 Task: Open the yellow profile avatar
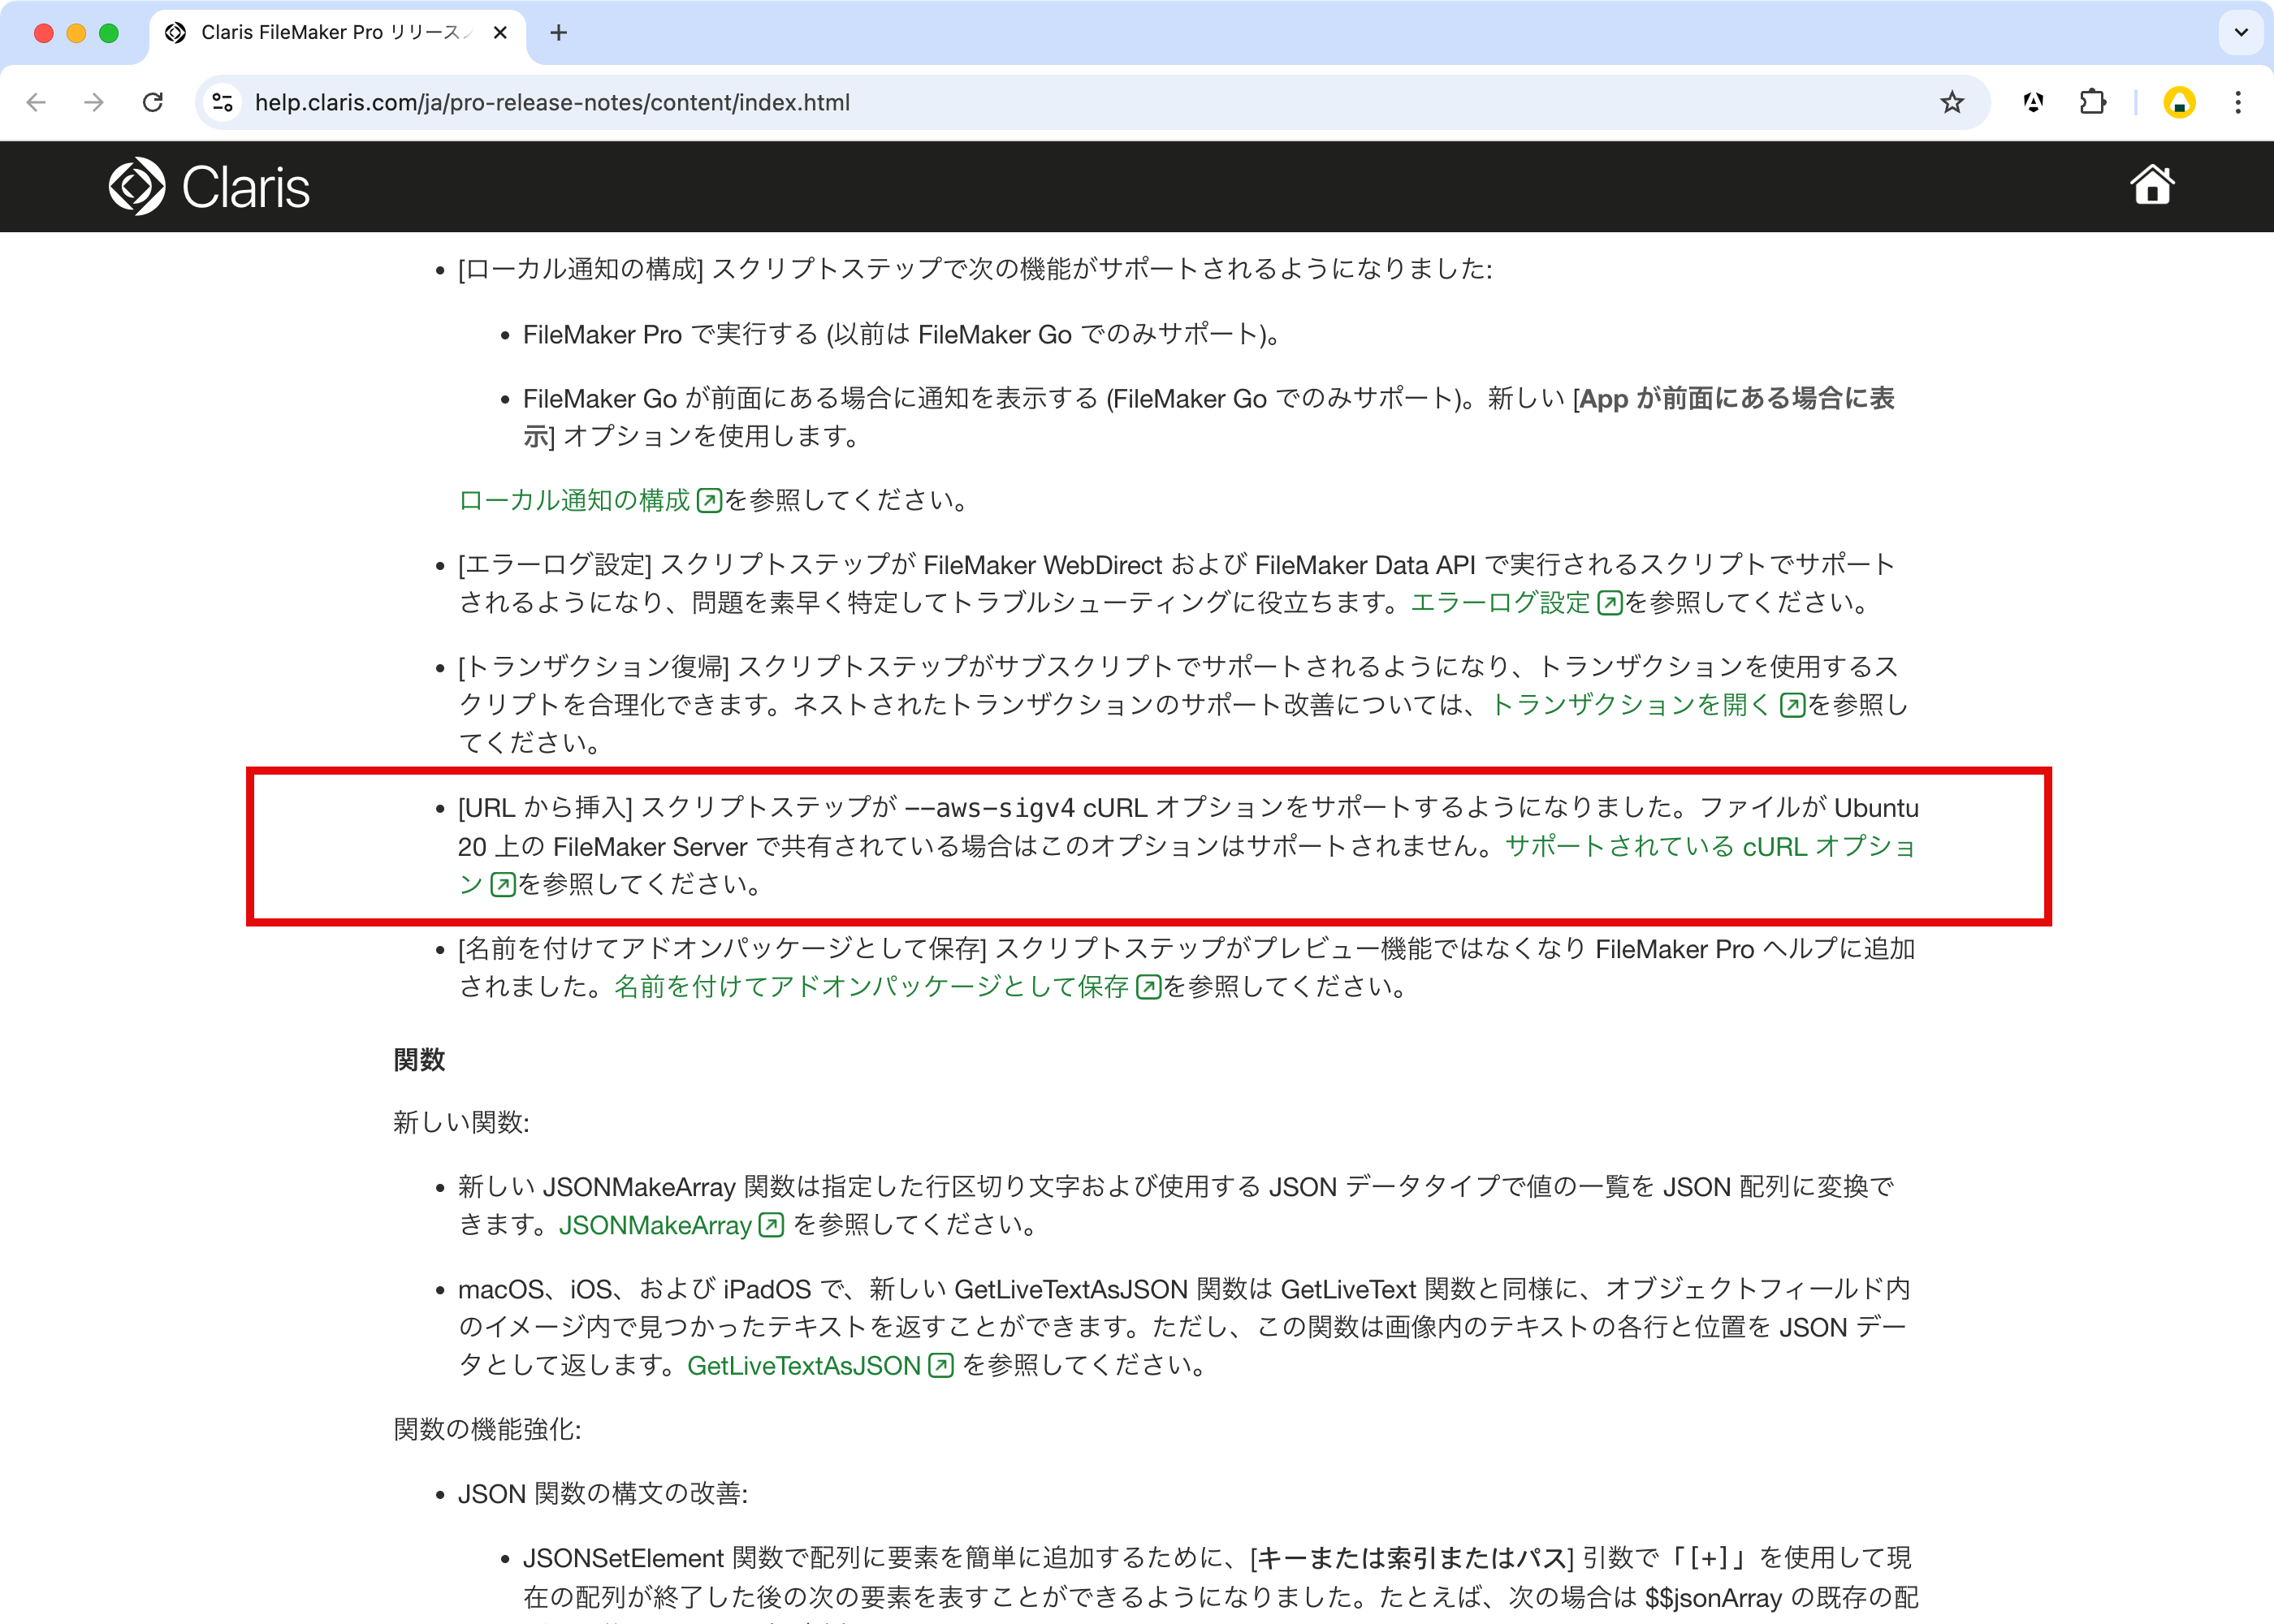click(2179, 102)
